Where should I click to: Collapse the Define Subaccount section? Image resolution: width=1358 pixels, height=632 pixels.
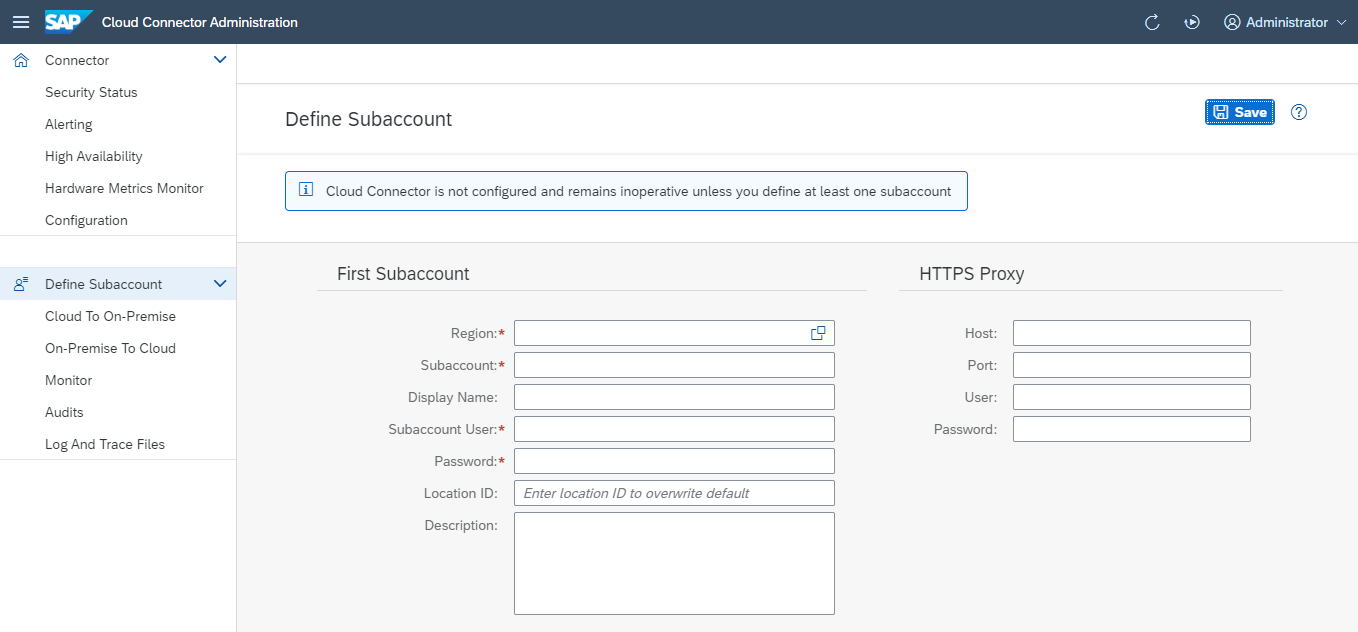[220, 283]
